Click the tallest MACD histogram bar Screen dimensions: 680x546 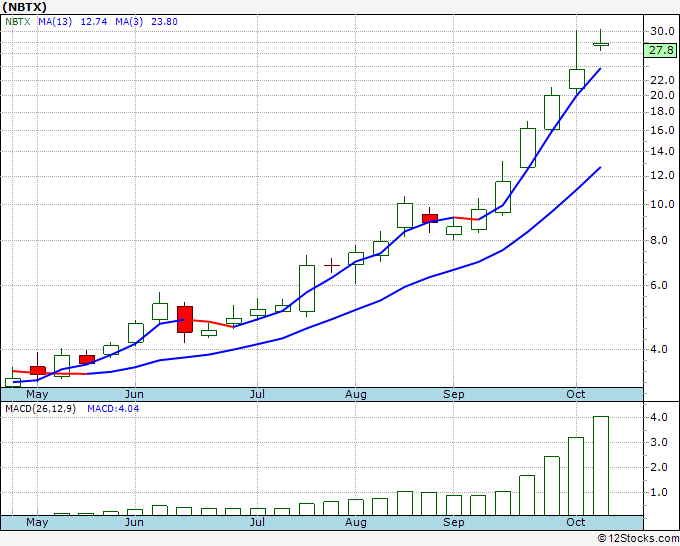click(601, 465)
